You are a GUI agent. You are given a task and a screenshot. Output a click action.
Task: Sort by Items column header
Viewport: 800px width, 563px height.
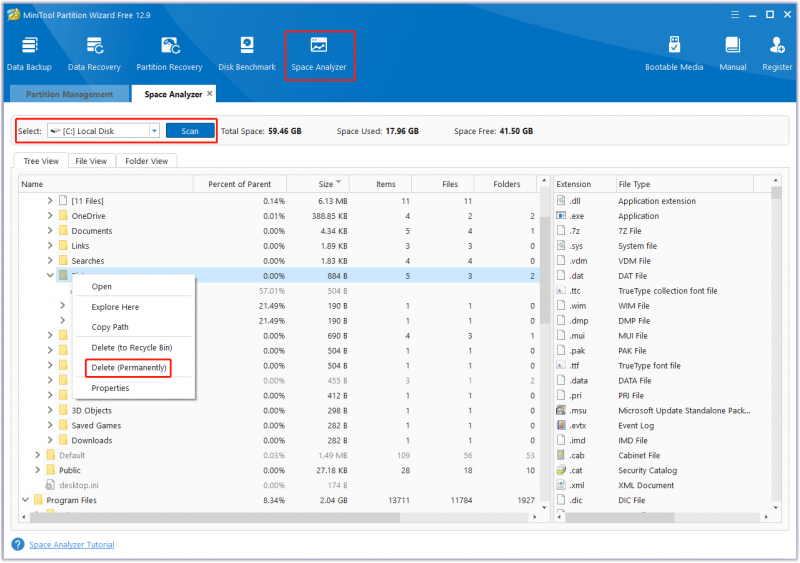(x=381, y=184)
